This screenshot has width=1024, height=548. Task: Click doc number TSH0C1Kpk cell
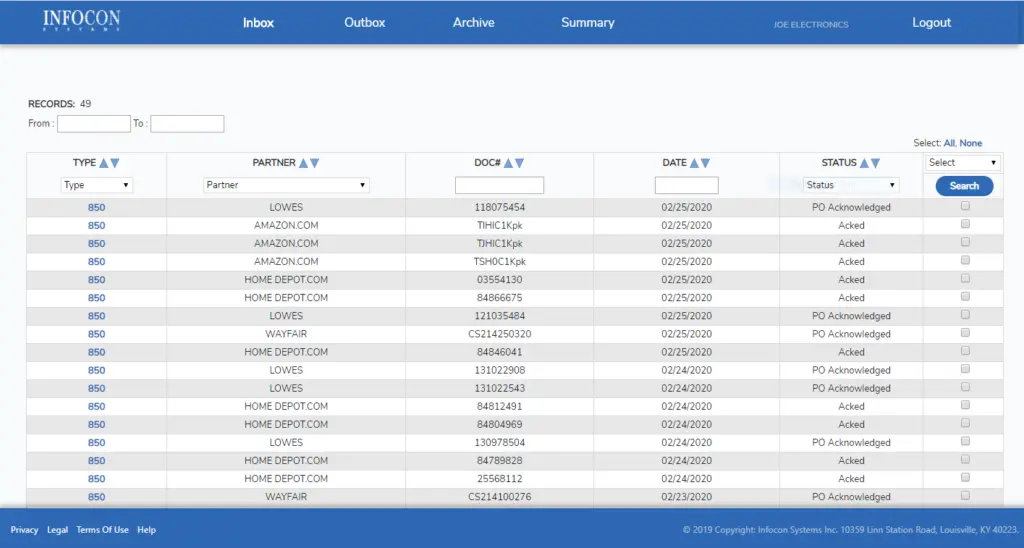click(x=500, y=262)
